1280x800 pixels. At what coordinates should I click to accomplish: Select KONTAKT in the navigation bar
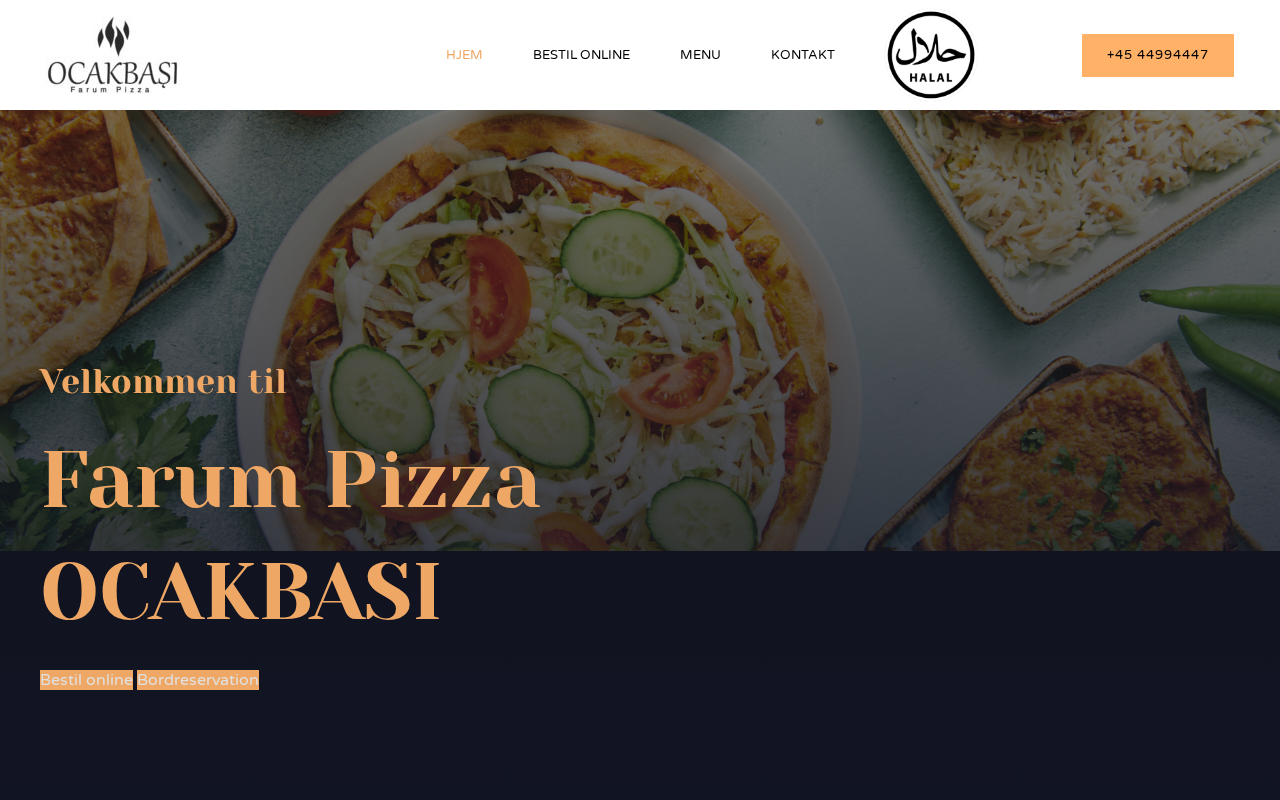click(x=803, y=55)
